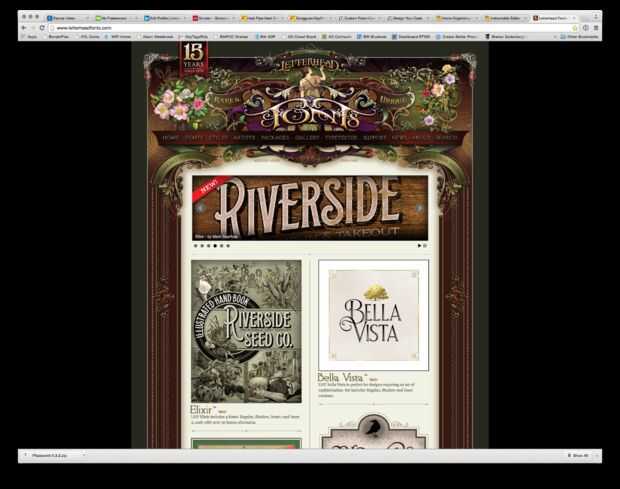Open ARTISTS in the site navigation
This screenshot has width=620, height=489.
click(x=244, y=138)
